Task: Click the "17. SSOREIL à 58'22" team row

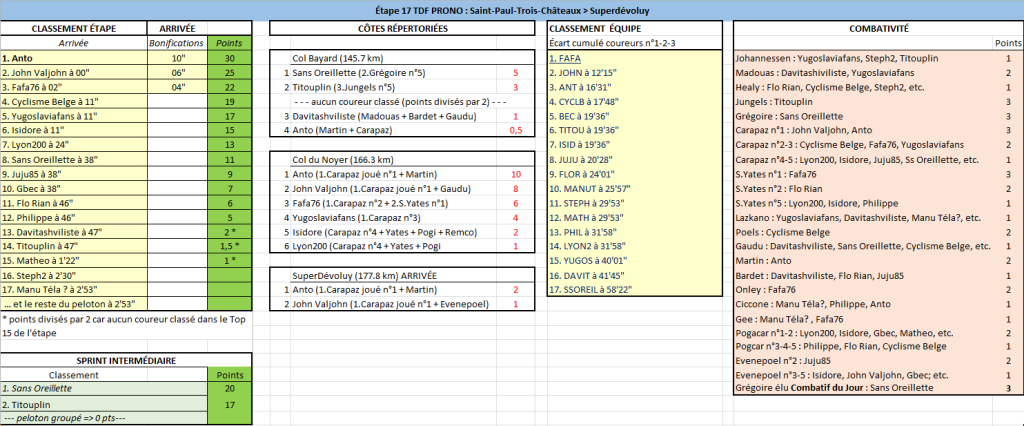Action: 588,288
